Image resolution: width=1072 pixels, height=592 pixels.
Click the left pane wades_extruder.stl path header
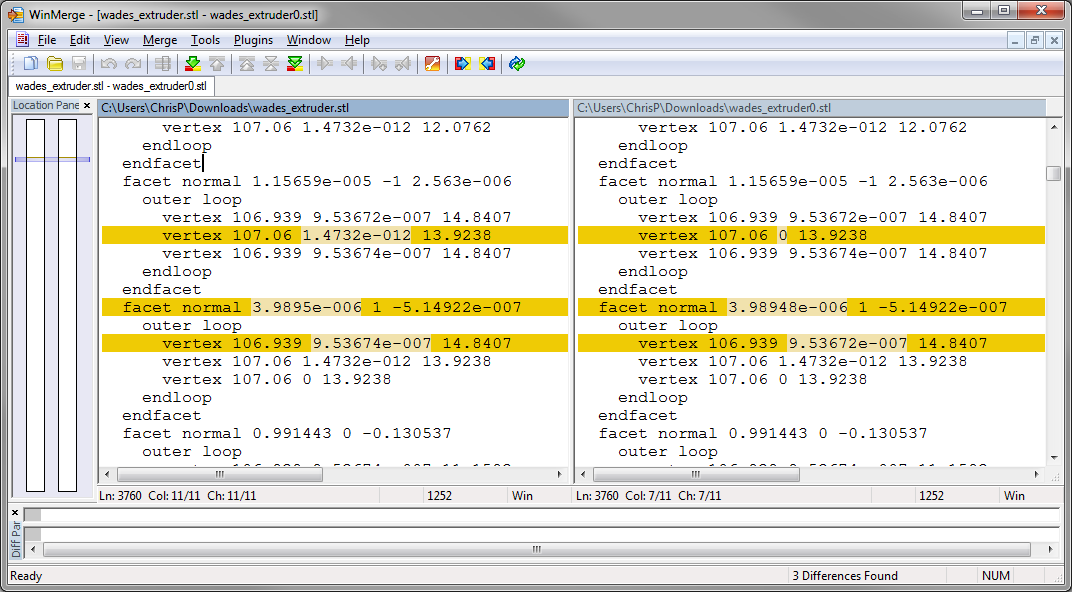(334, 107)
